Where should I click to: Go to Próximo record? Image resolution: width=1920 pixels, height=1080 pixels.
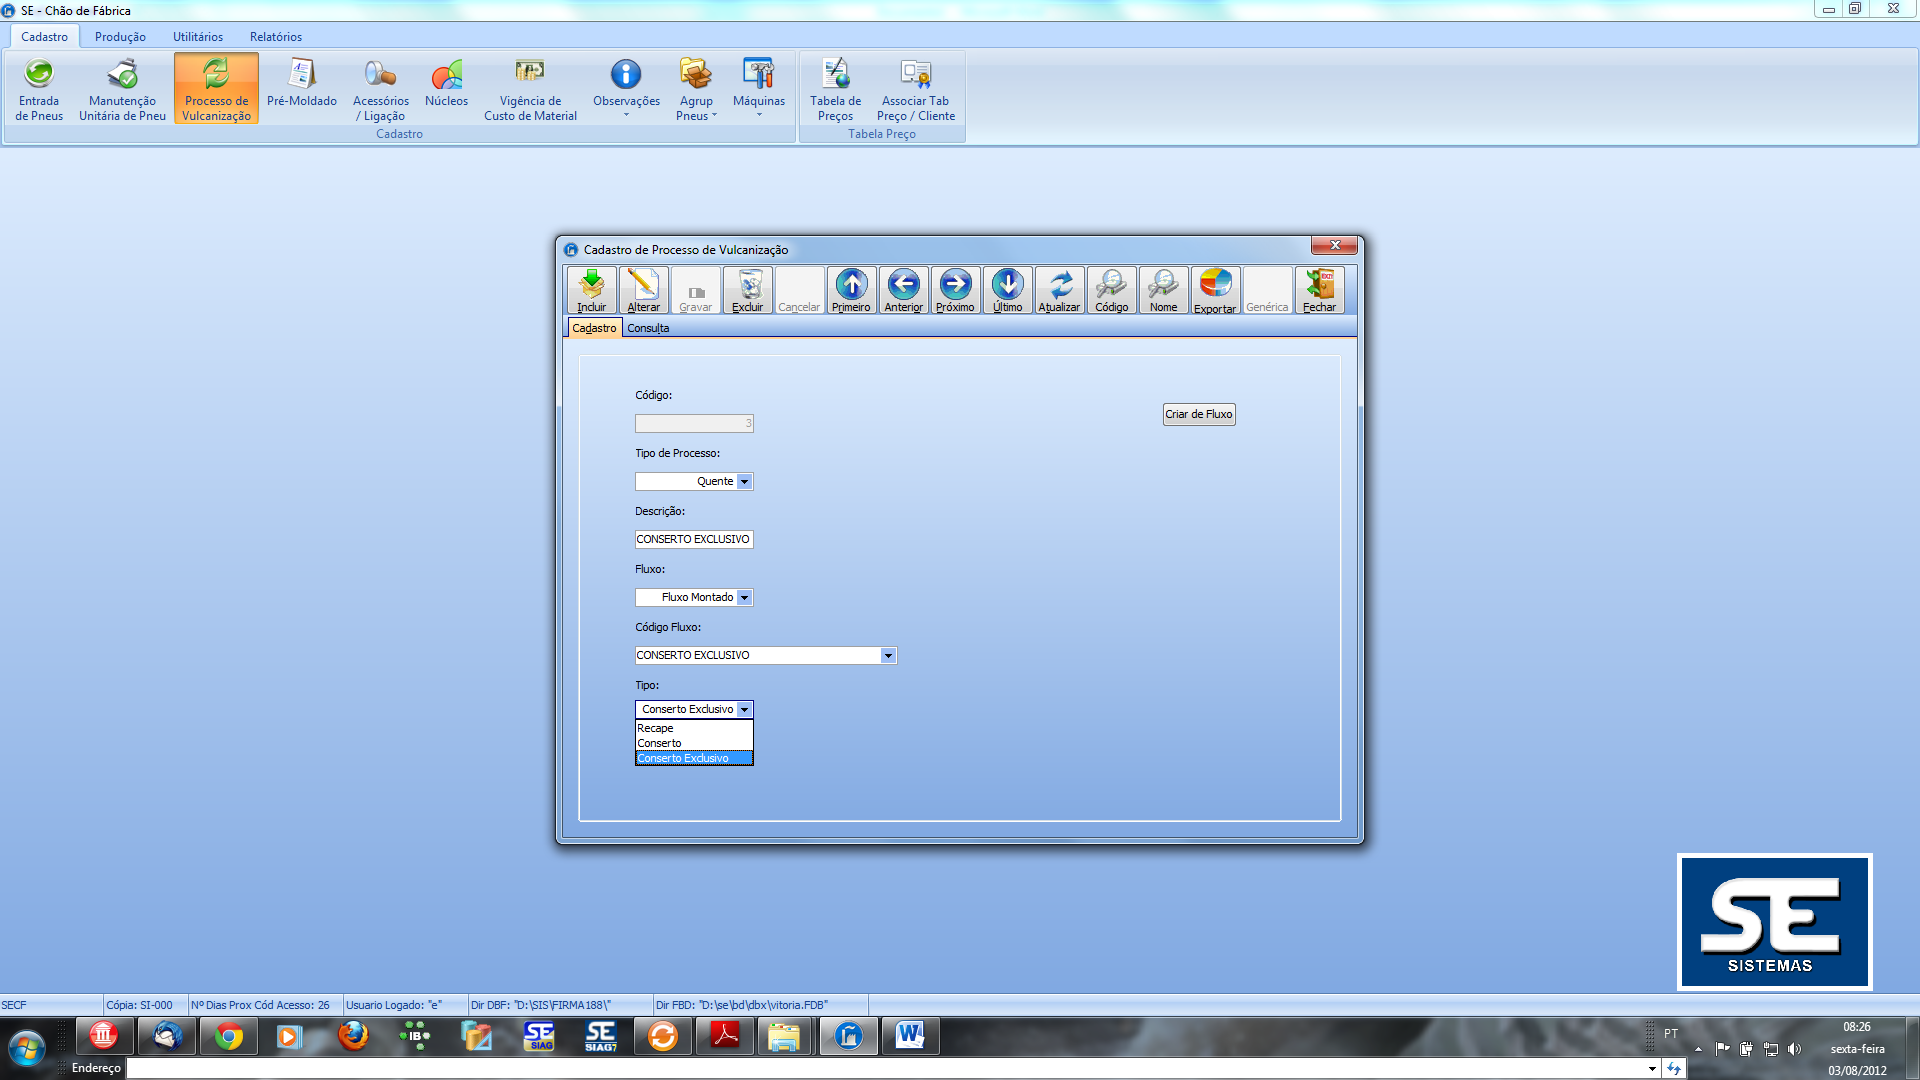pyautogui.click(x=955, y=290)
